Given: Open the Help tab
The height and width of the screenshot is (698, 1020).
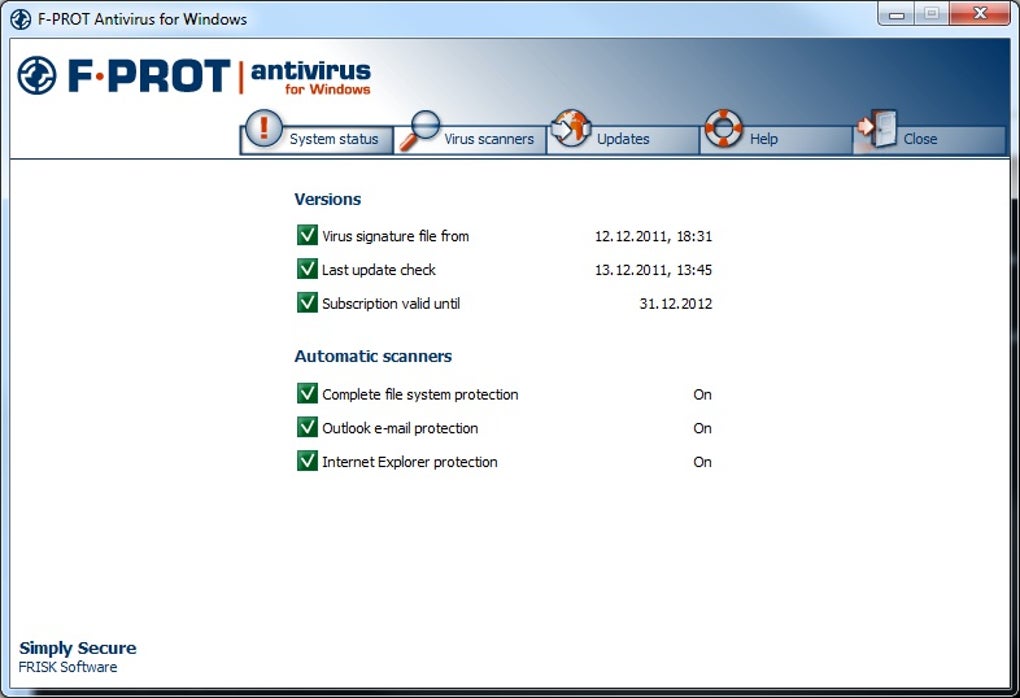Looking at the screenshot, I should (776, 139).
